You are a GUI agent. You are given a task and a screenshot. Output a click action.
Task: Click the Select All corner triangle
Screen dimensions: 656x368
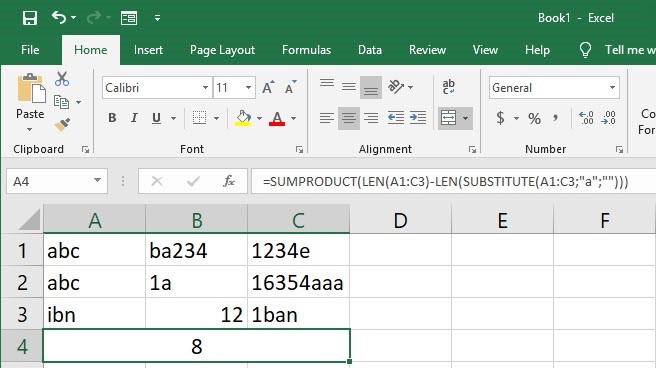(29, 220)
